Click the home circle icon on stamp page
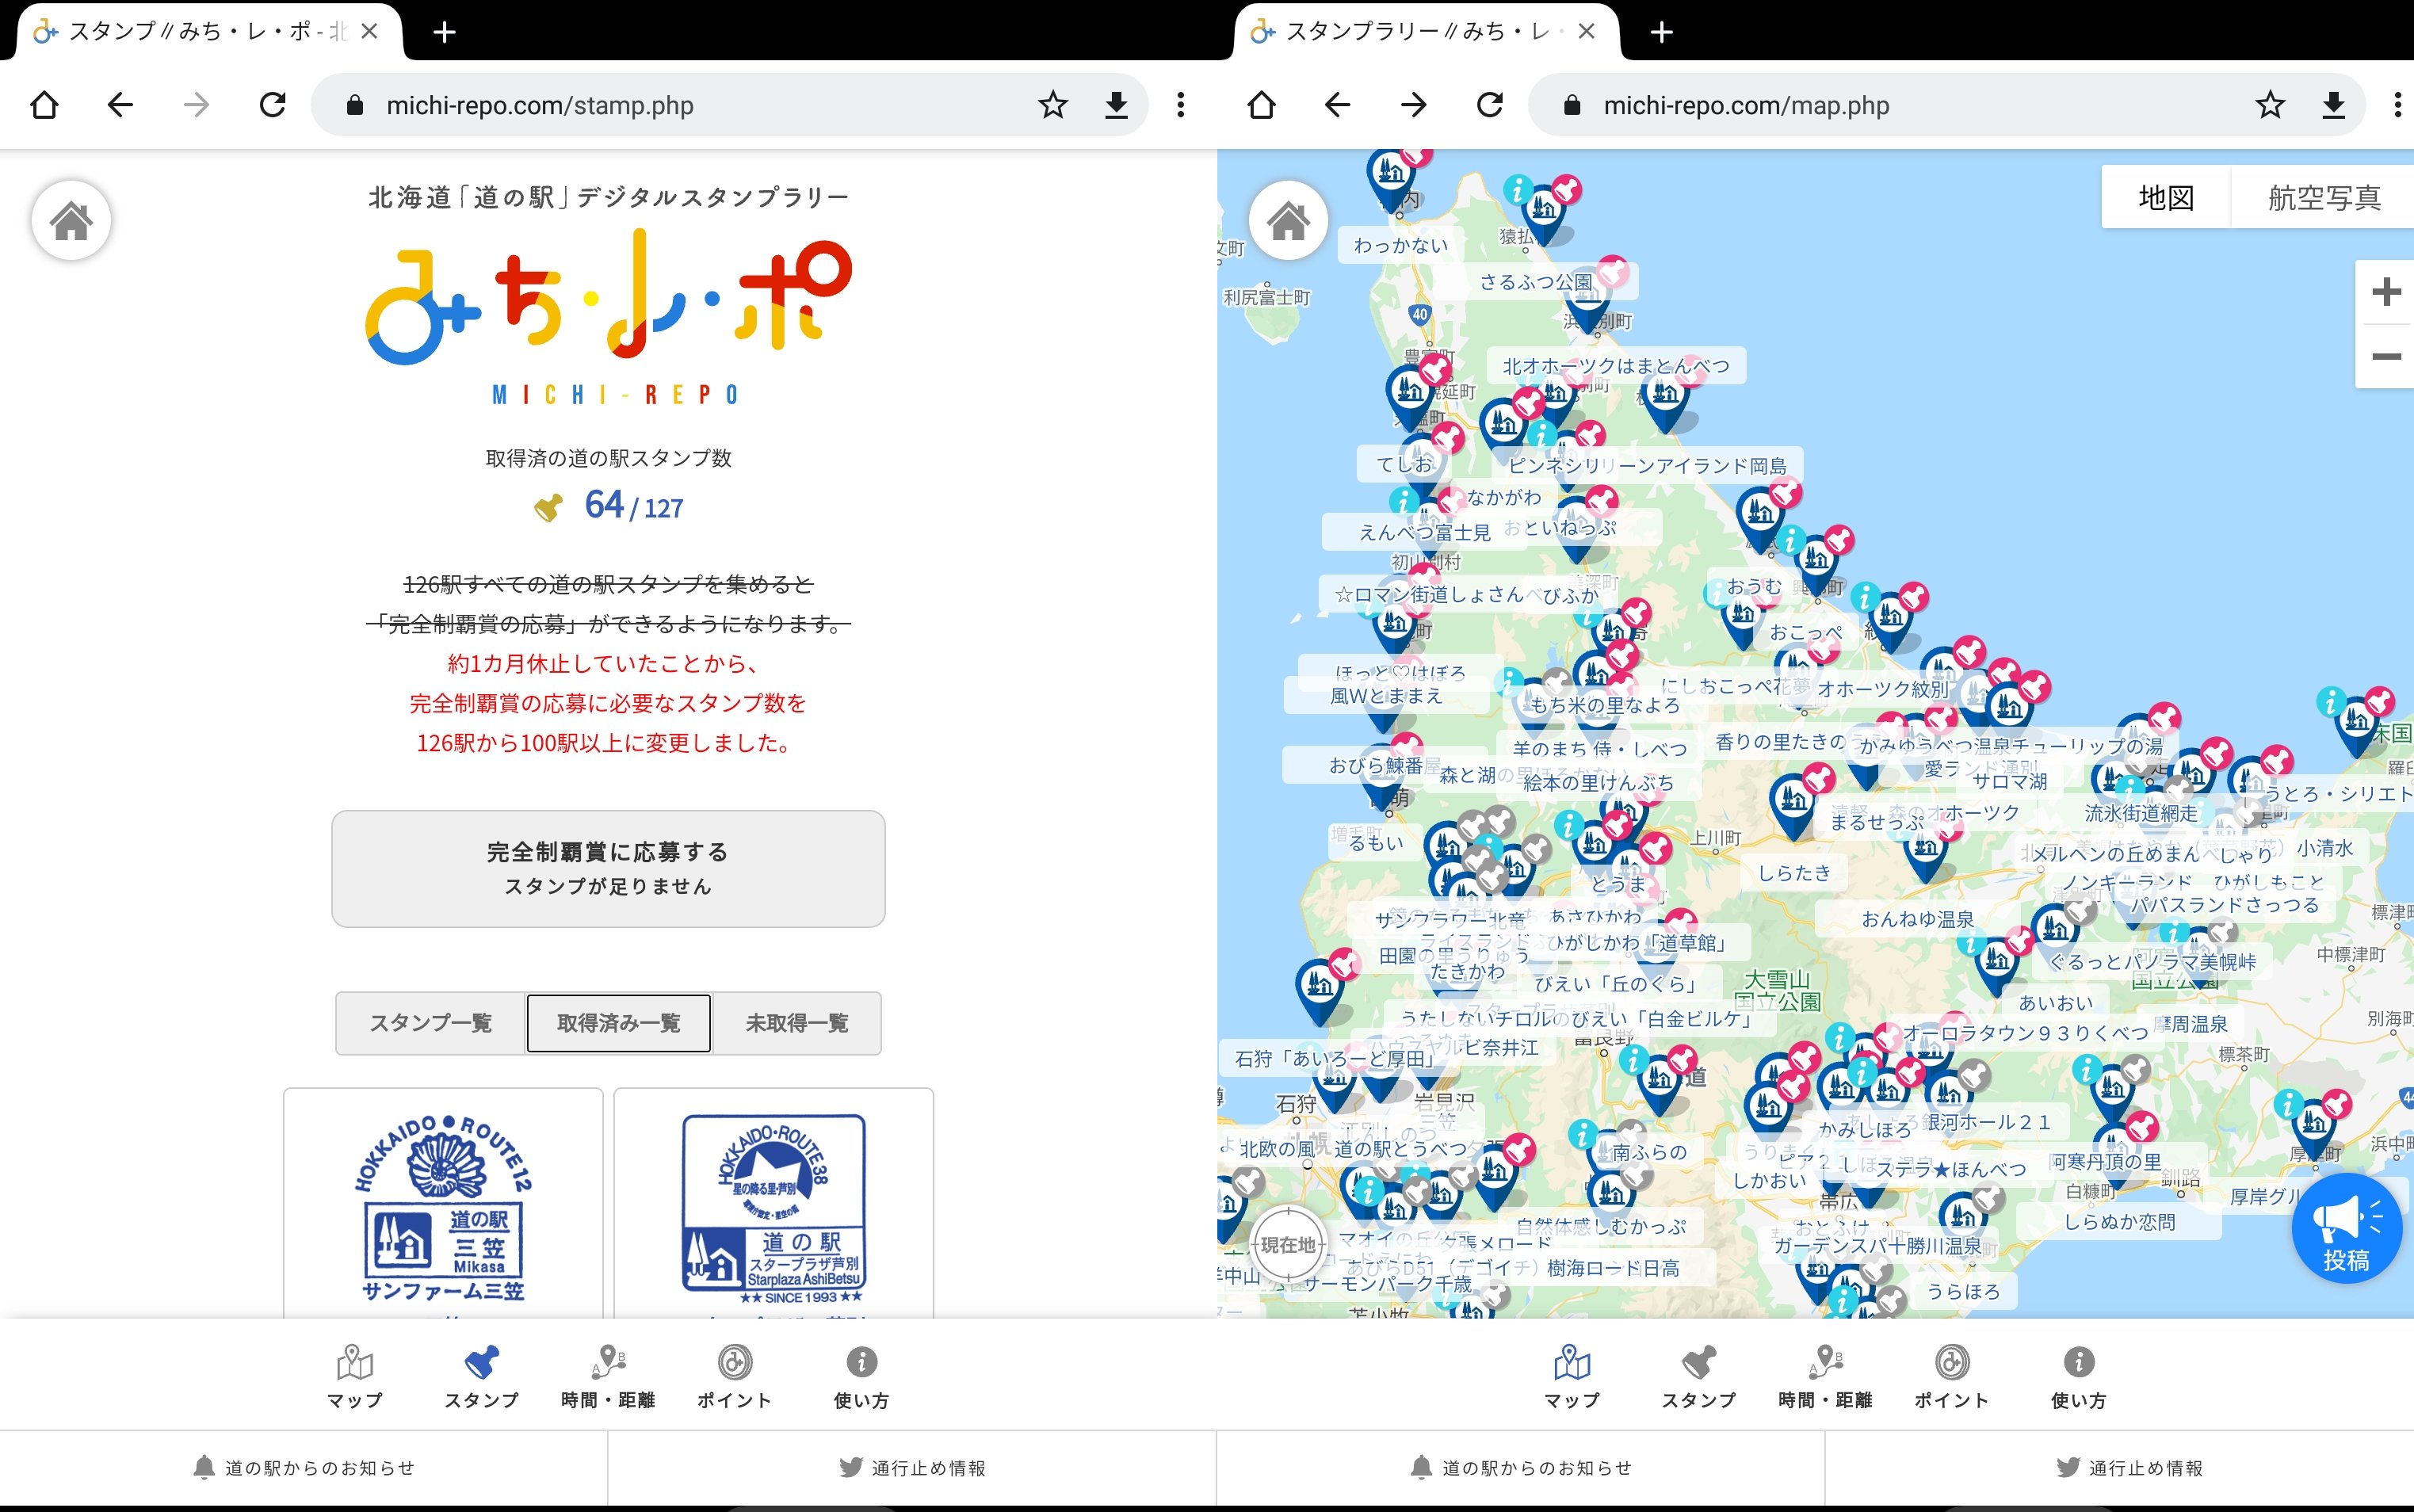2414x1512 pixels. click(71, 220)
